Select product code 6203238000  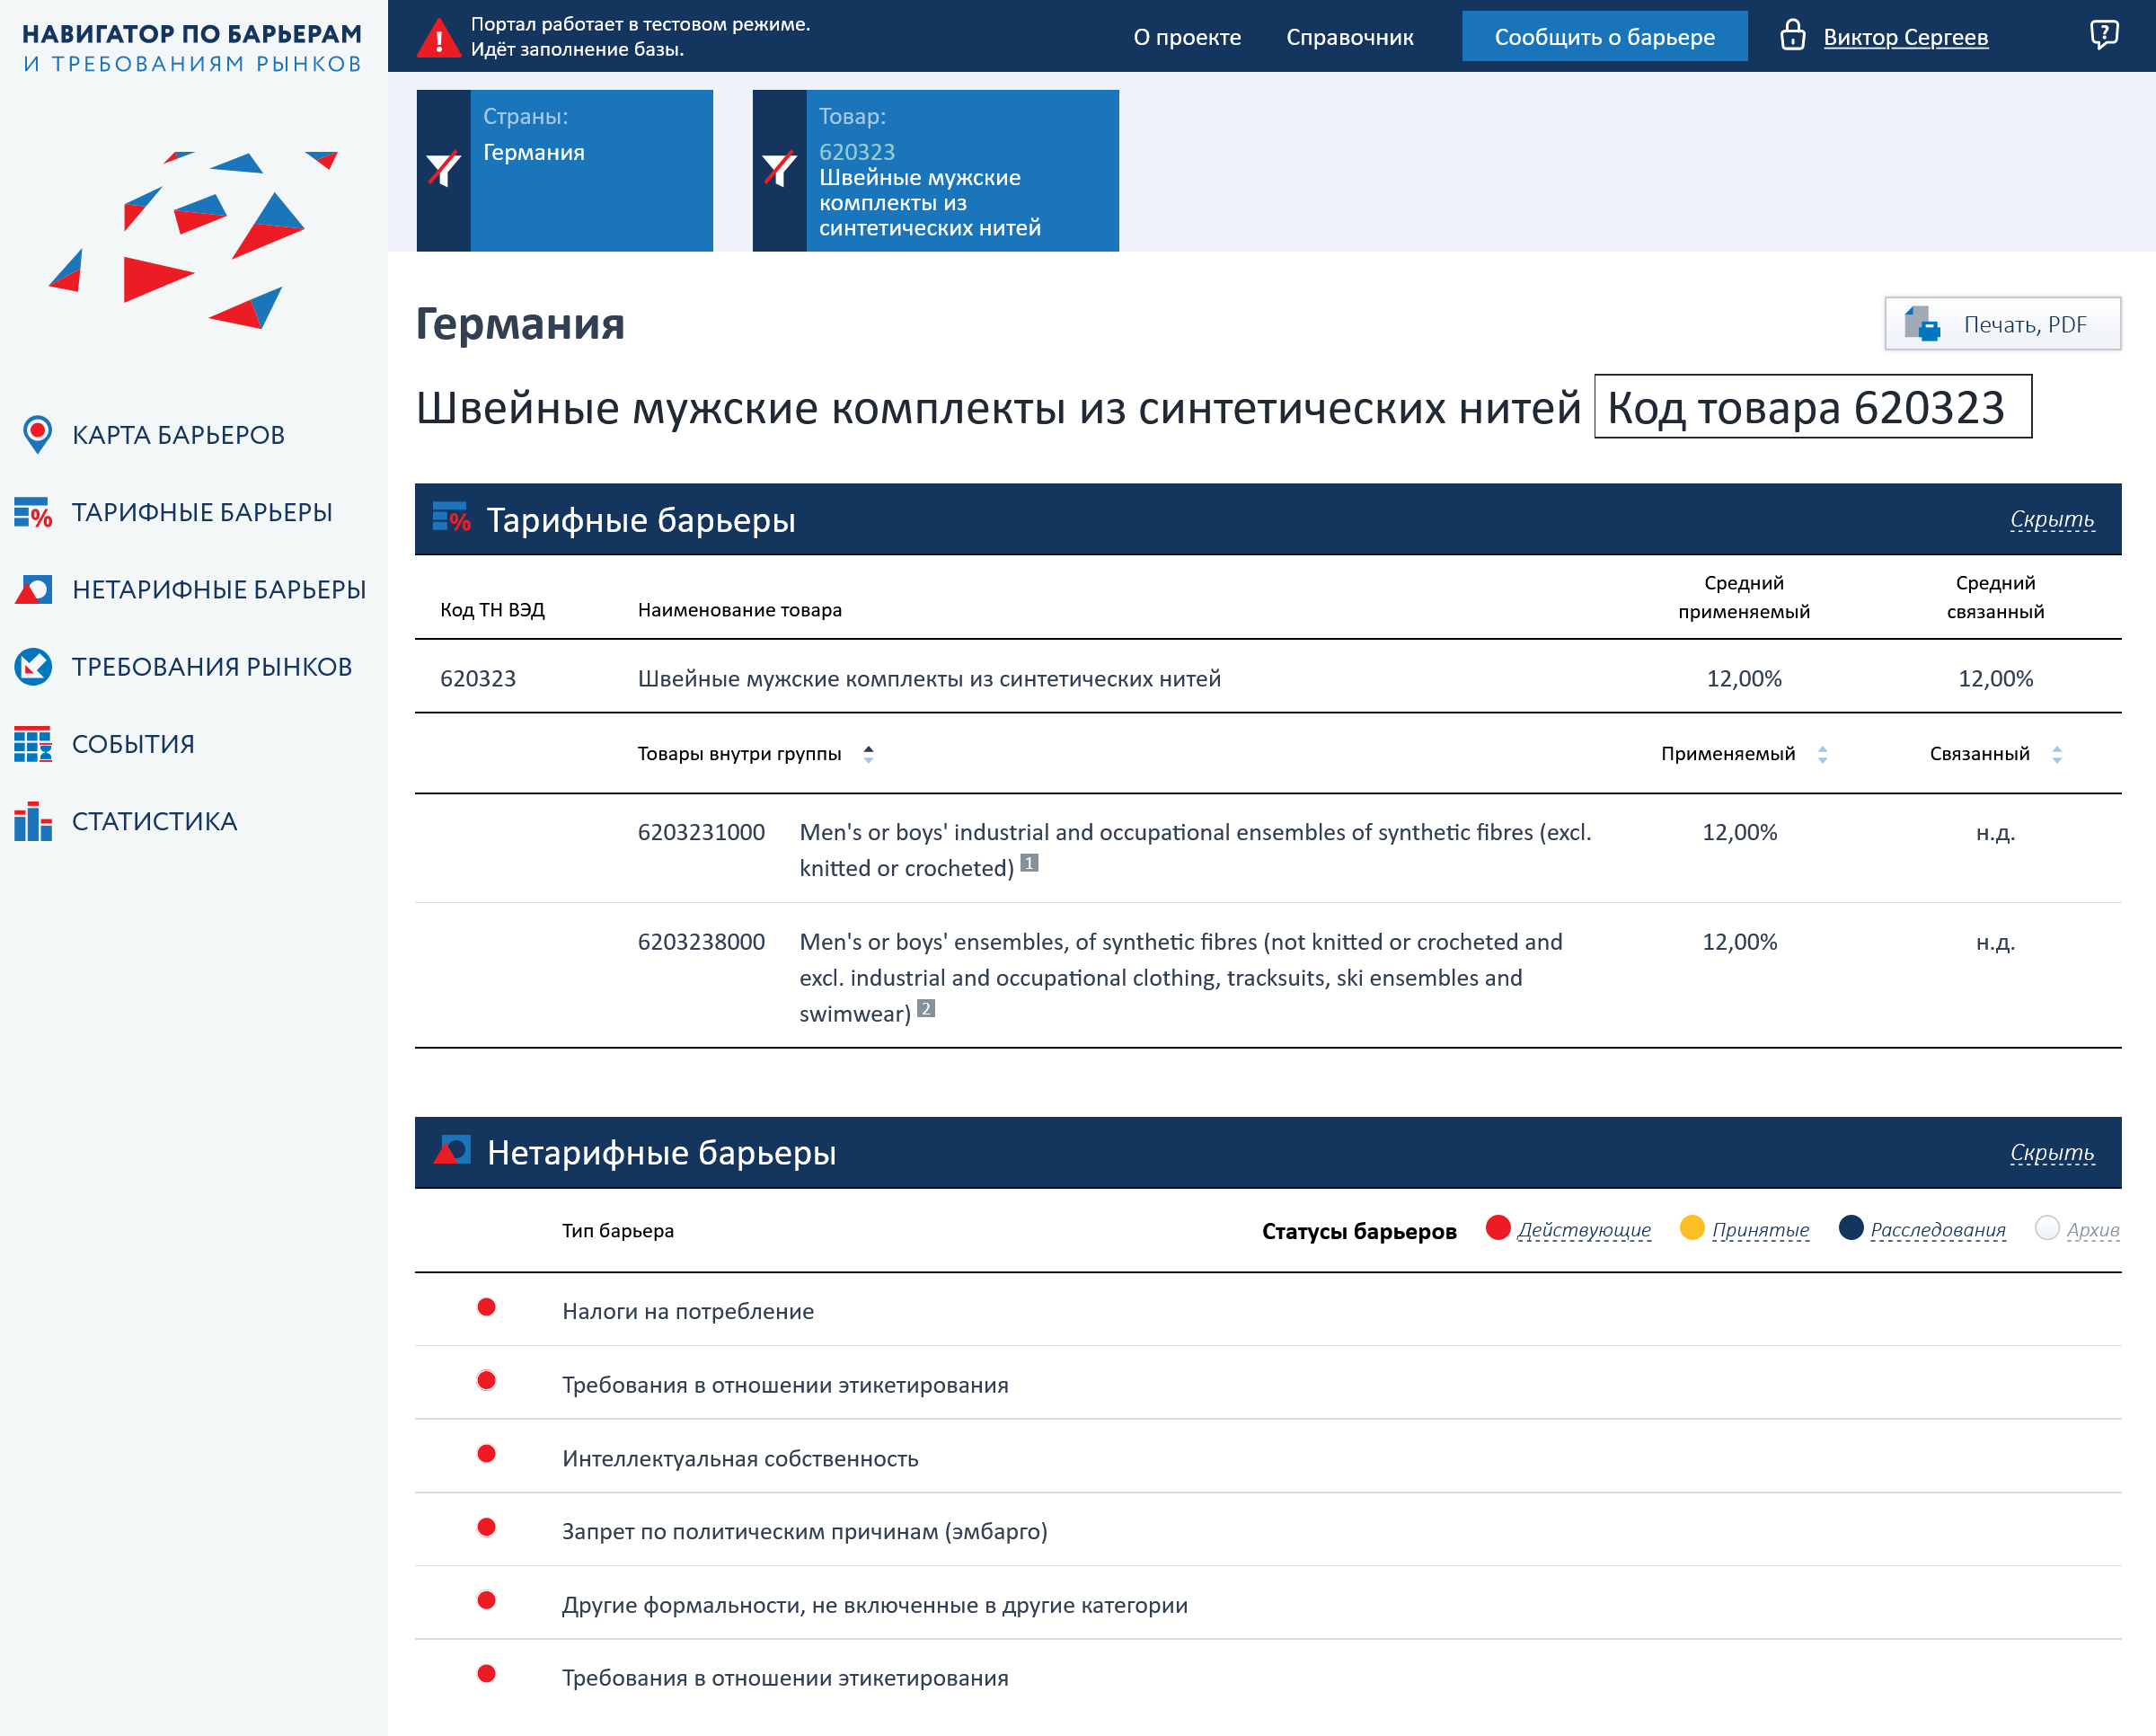point(701,942)
